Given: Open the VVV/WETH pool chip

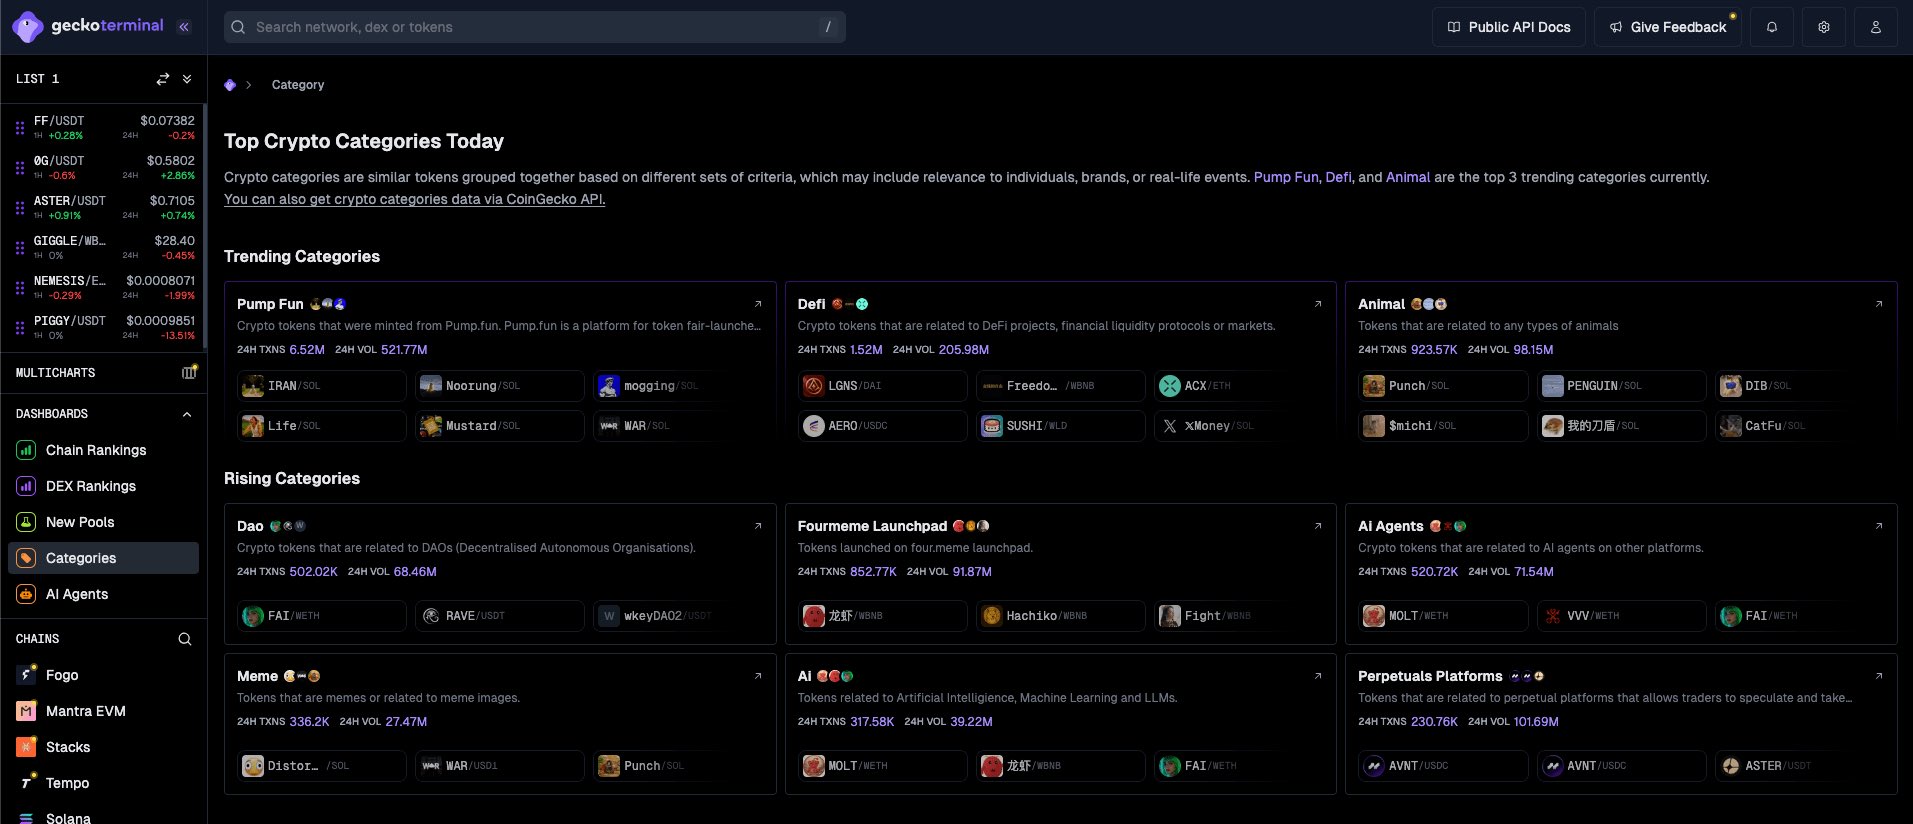Looking at the screenshot, I should tap(1622, 616).
